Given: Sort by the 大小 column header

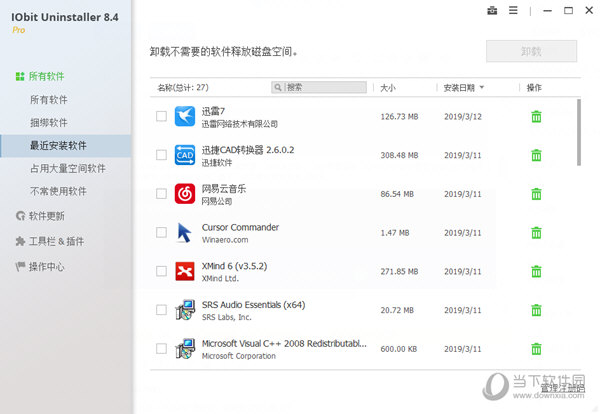Looking at the screenshot, I should [x=388, y=88].
